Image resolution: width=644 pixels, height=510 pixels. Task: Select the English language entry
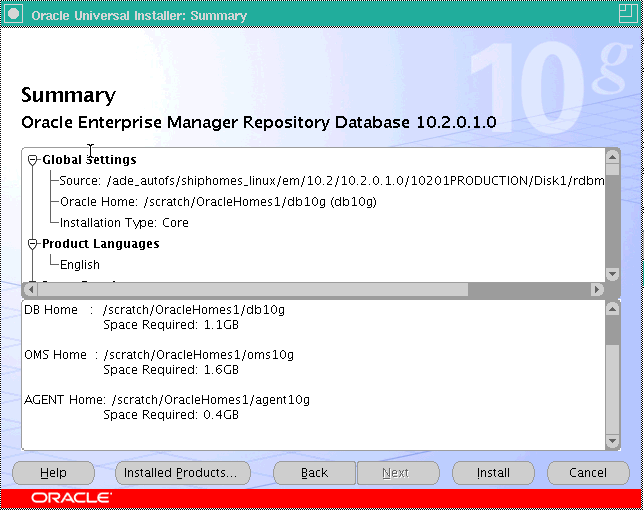[x=80, y=265]
